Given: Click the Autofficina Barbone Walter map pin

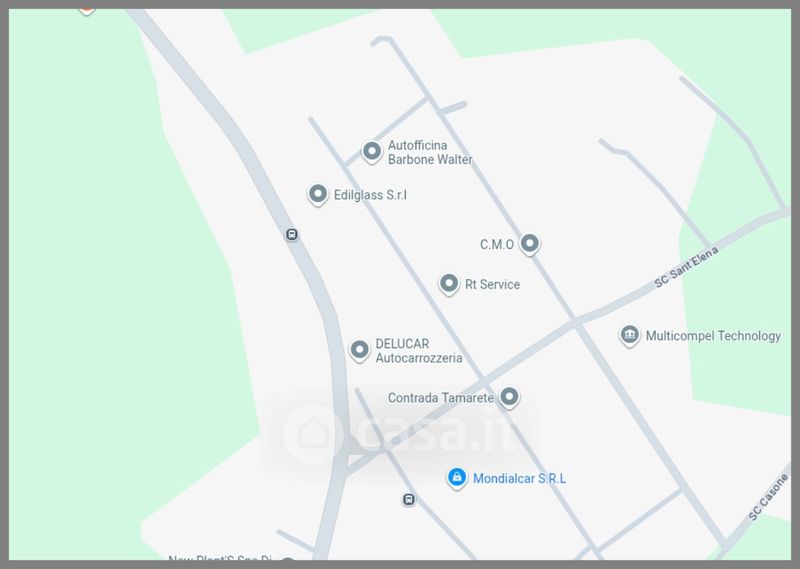Looking at the screenshot, I should click(372, 152).
